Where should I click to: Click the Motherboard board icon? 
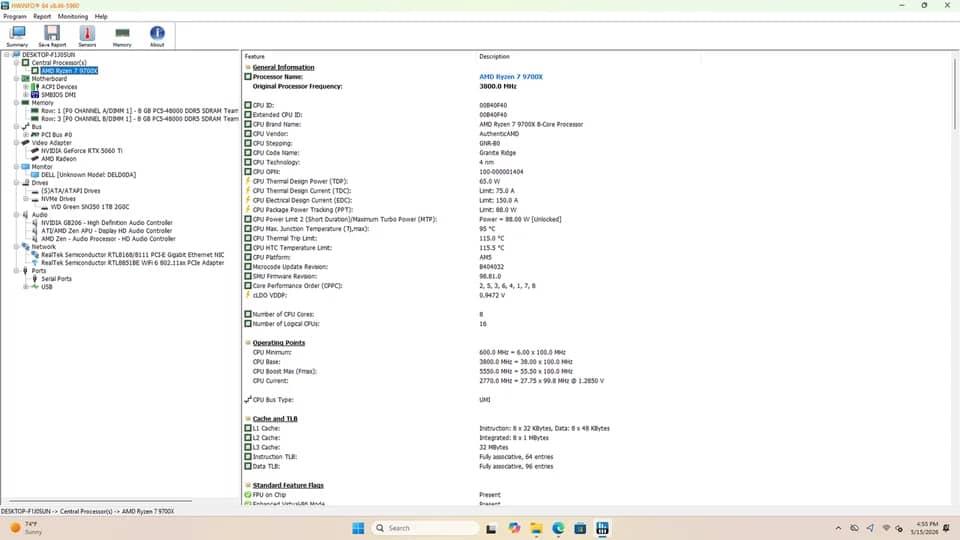pyautogui.click(x=26, y=78)
